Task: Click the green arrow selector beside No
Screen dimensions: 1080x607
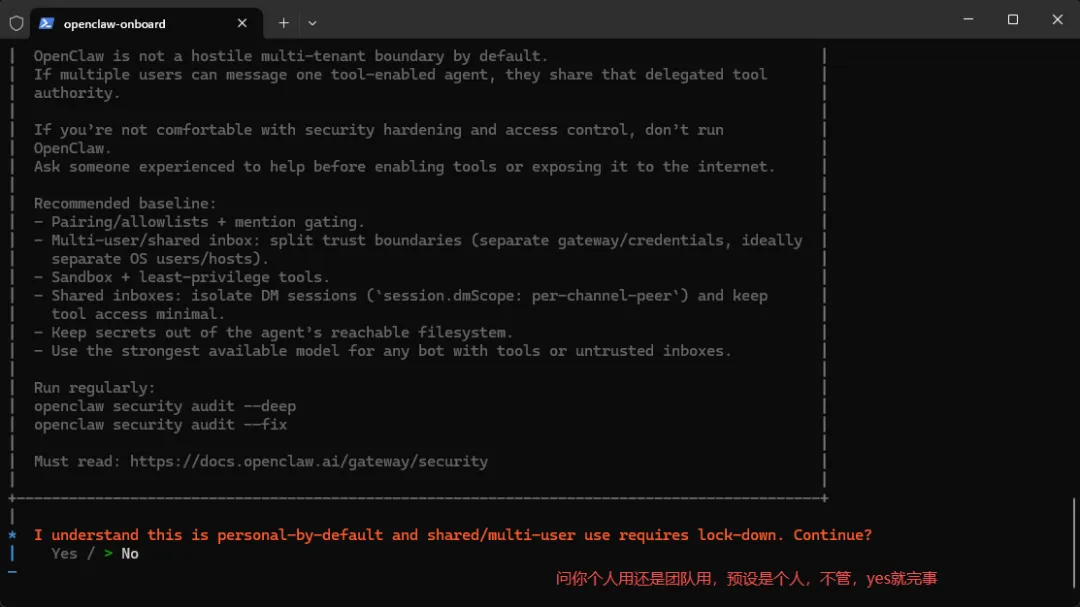Action: click(x=108, y=553)
